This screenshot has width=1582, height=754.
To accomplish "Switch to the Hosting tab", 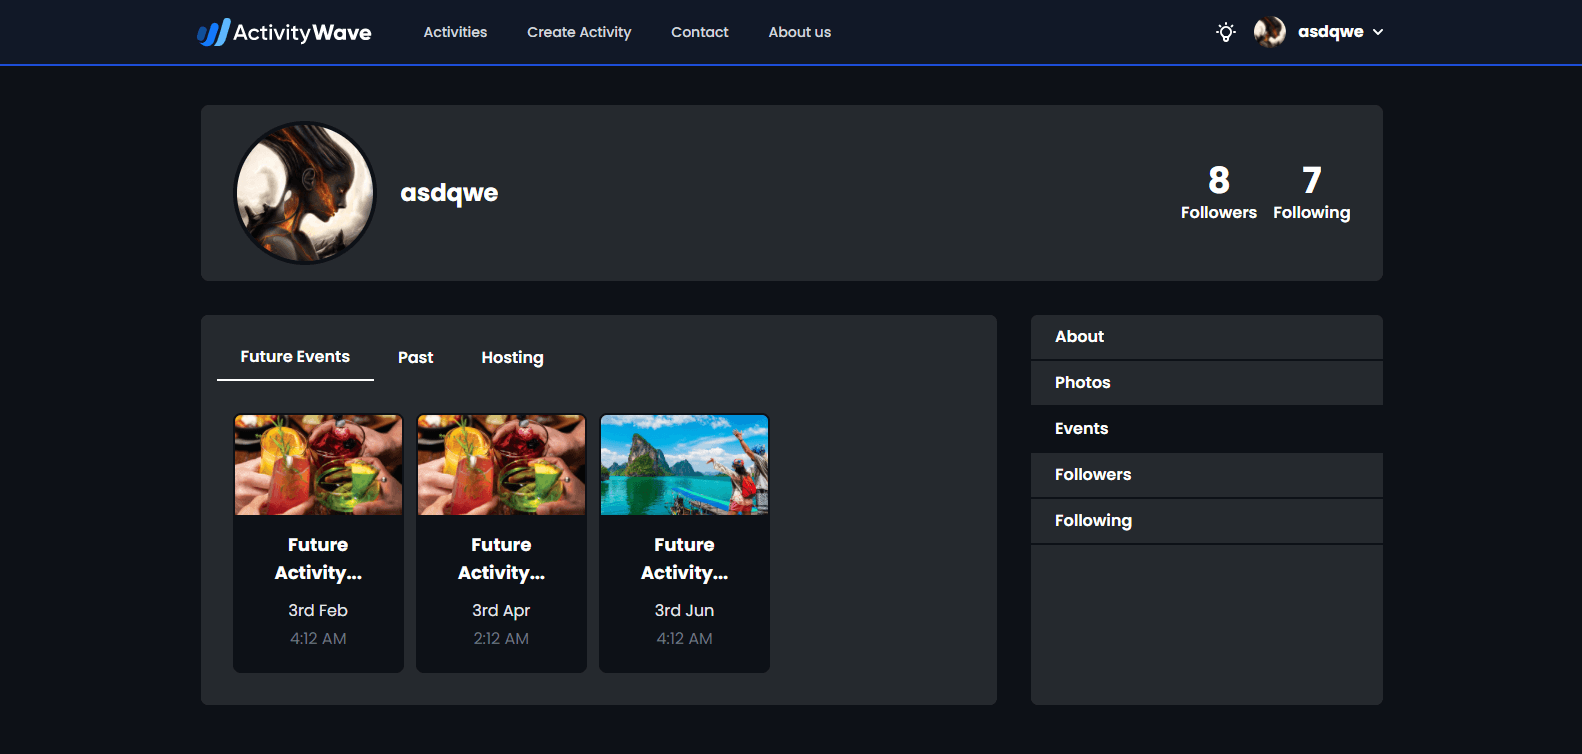I will coord(512,357).
